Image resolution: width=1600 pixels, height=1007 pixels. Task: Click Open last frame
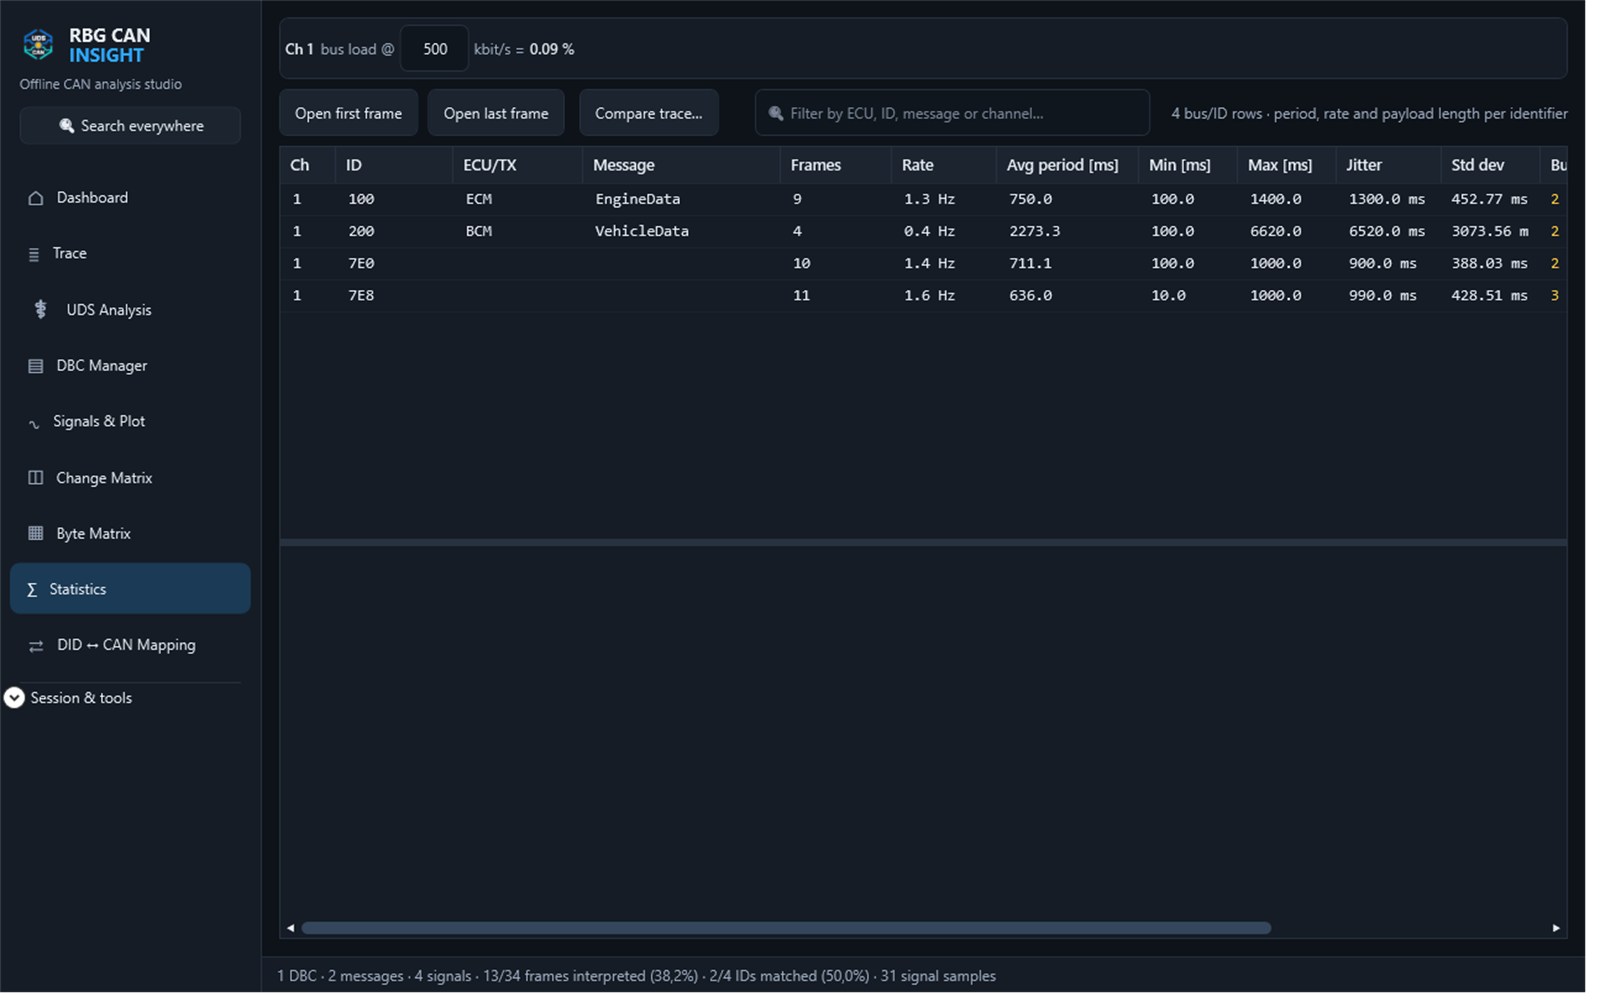pyautogui.click(x=496, y=113)
